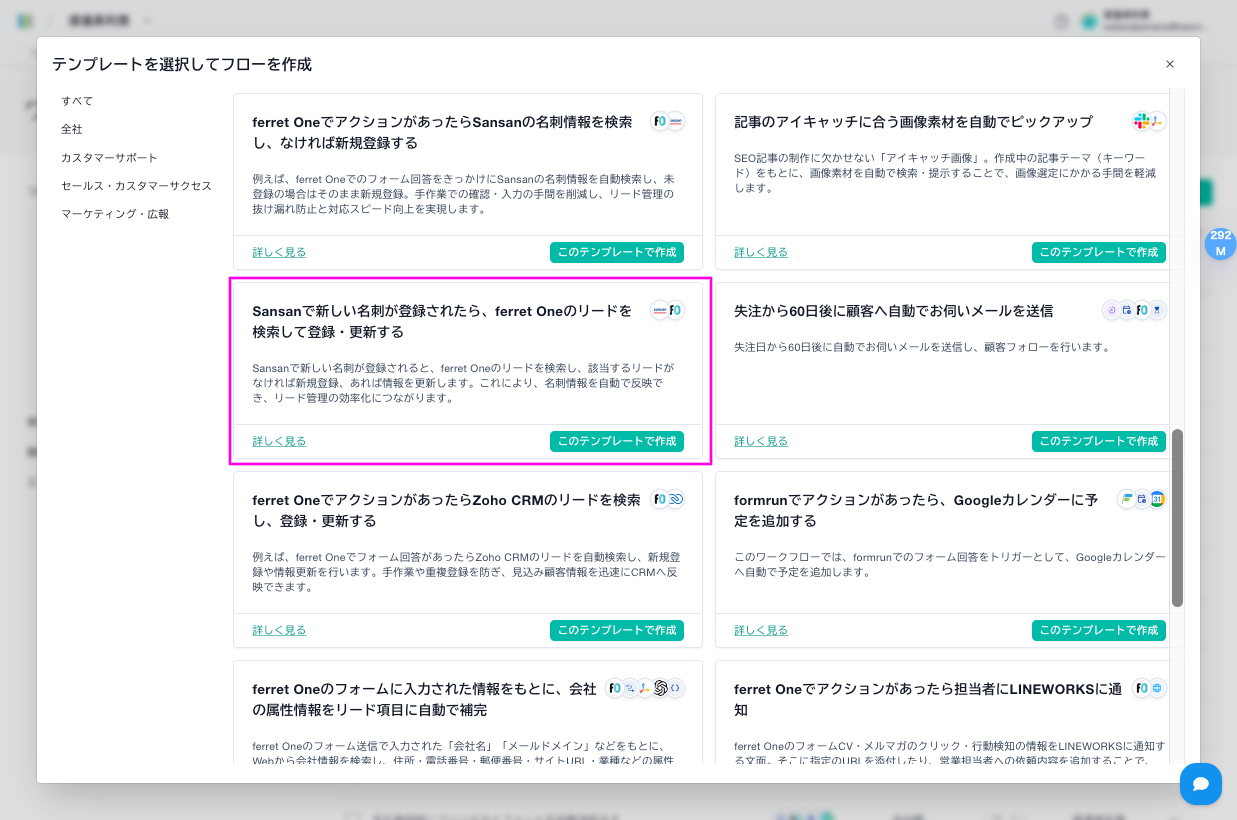1237x820 pixels.
Task: Click Sansan icon on Sansanで新しい名刺 card
Action: tap(660, 310)
